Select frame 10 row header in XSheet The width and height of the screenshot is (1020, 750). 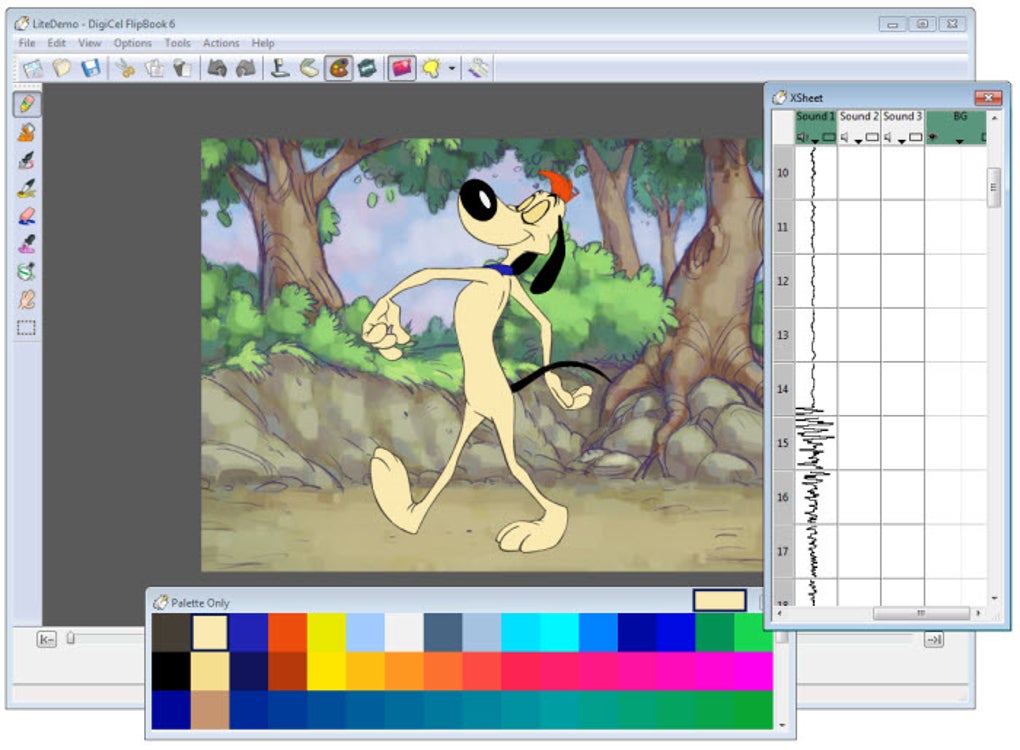783,172
